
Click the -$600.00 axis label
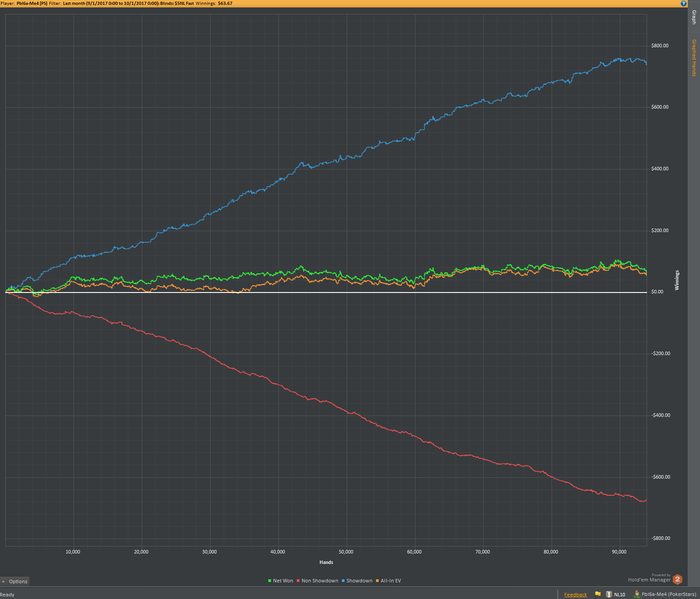click(x=661, y=477)
